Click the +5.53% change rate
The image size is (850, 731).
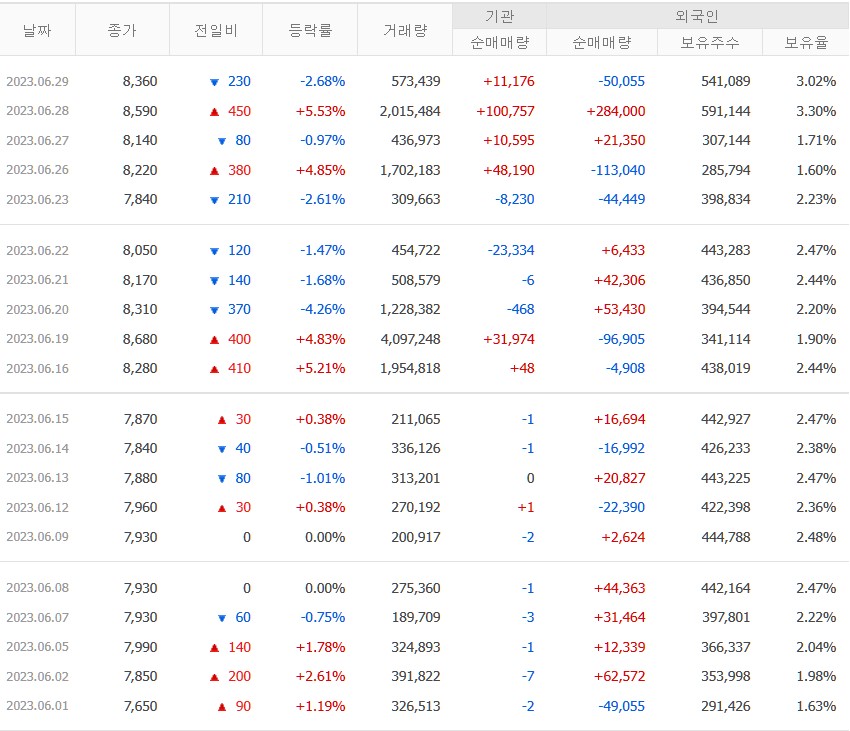coord(320,111)
